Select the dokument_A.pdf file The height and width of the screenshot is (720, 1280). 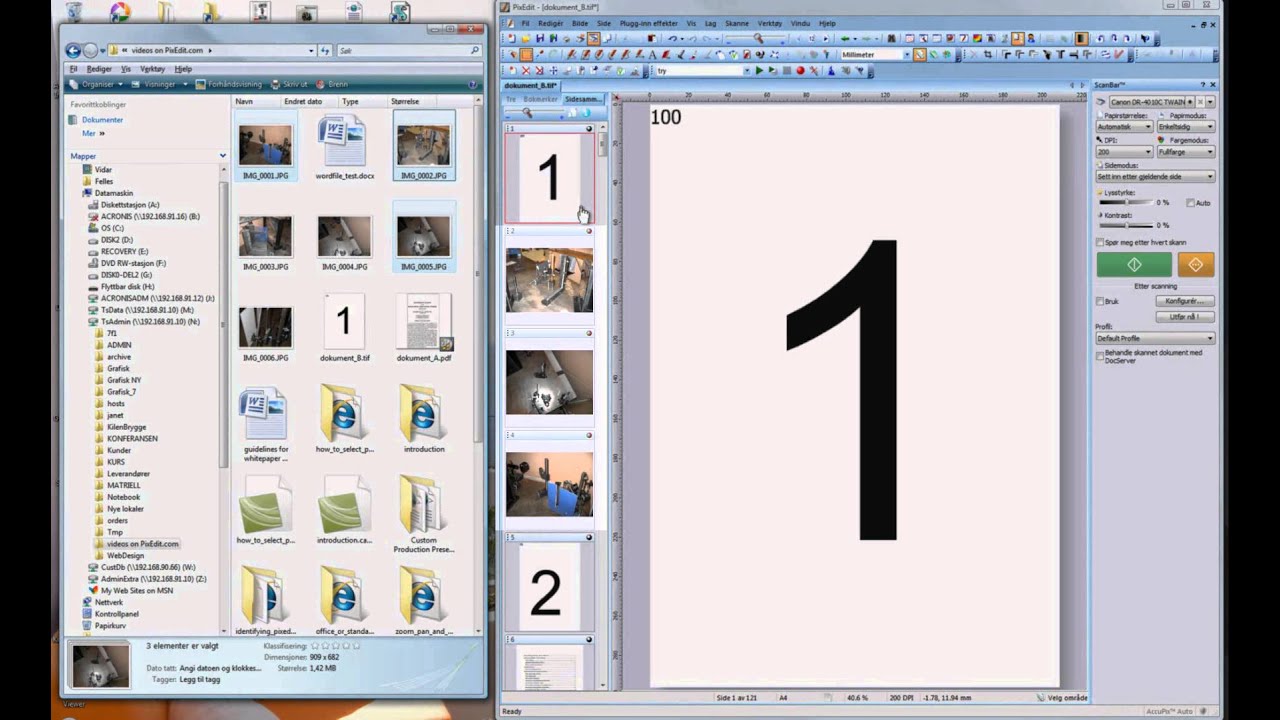click(x=424, y=328)
